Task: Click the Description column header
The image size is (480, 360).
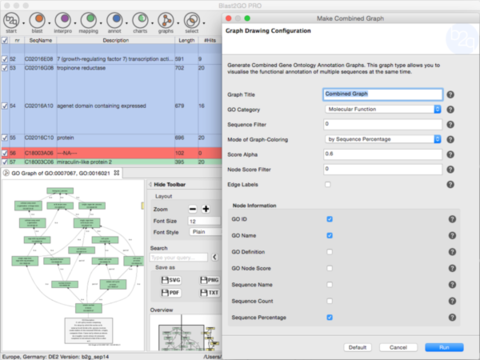Action: click(115, 40)
